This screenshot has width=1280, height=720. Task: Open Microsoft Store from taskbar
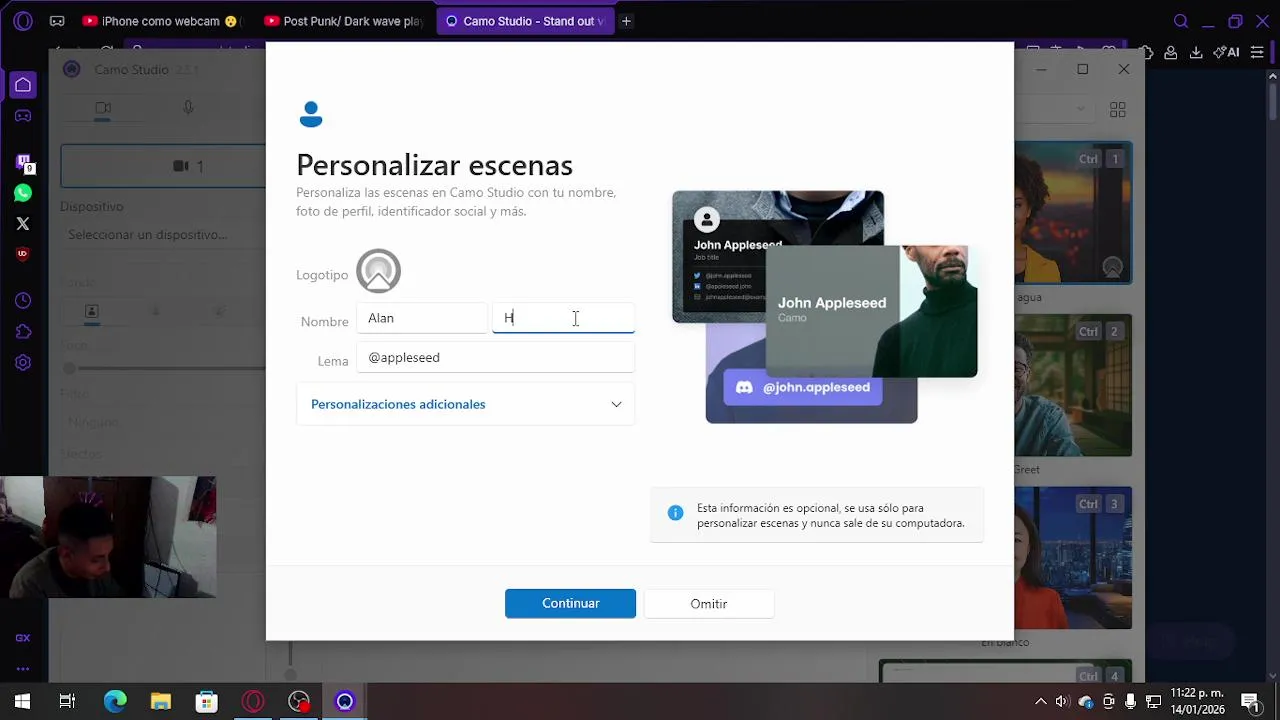coord(207,702)
